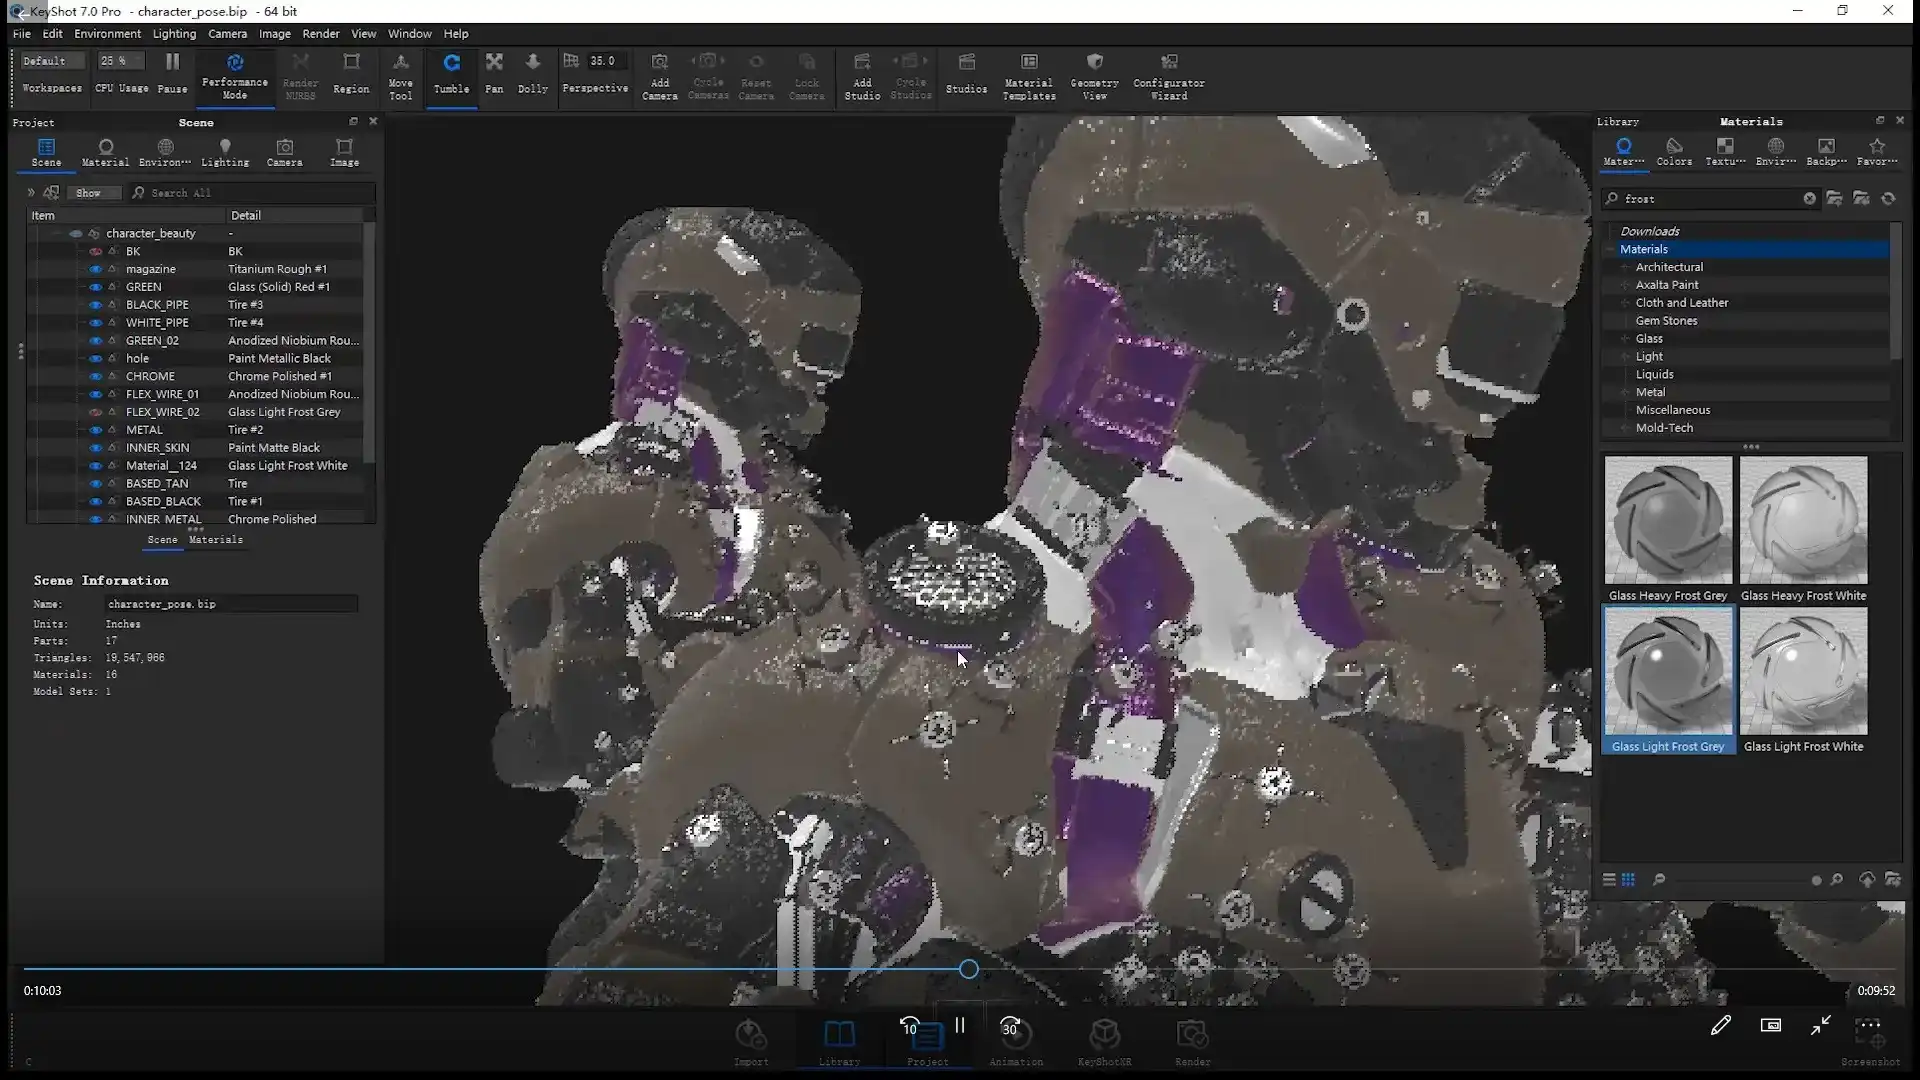Collapse the Downloads folder in library
The width and height of the screenshot is (1920, 1080).
(x=1614, y=230)
